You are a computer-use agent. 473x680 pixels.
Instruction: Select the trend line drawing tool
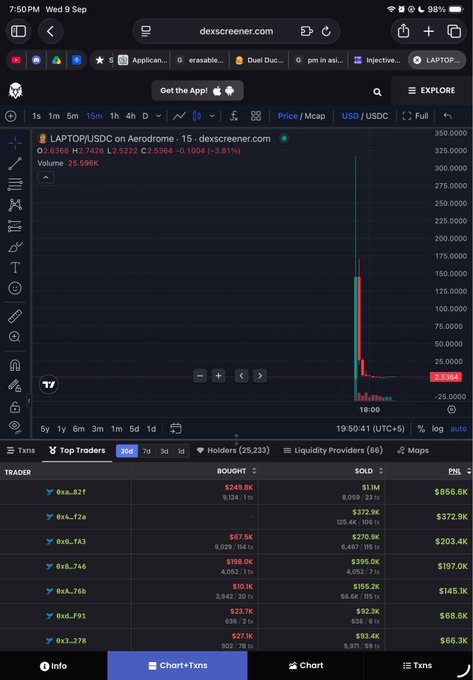point(15,163)
